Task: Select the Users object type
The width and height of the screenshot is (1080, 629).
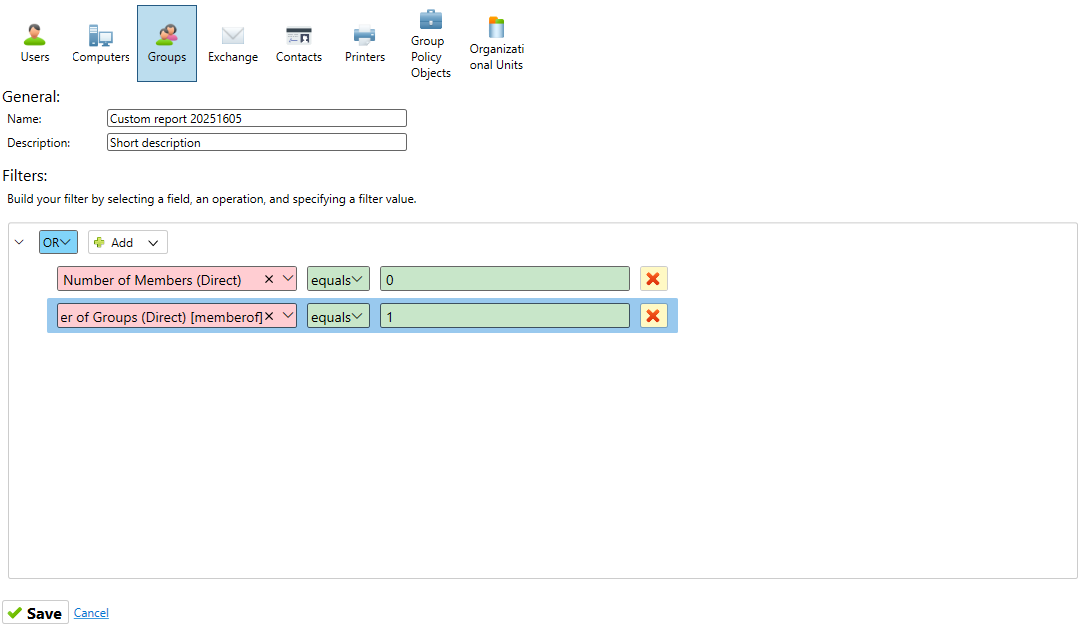Action: pos(34,43)
